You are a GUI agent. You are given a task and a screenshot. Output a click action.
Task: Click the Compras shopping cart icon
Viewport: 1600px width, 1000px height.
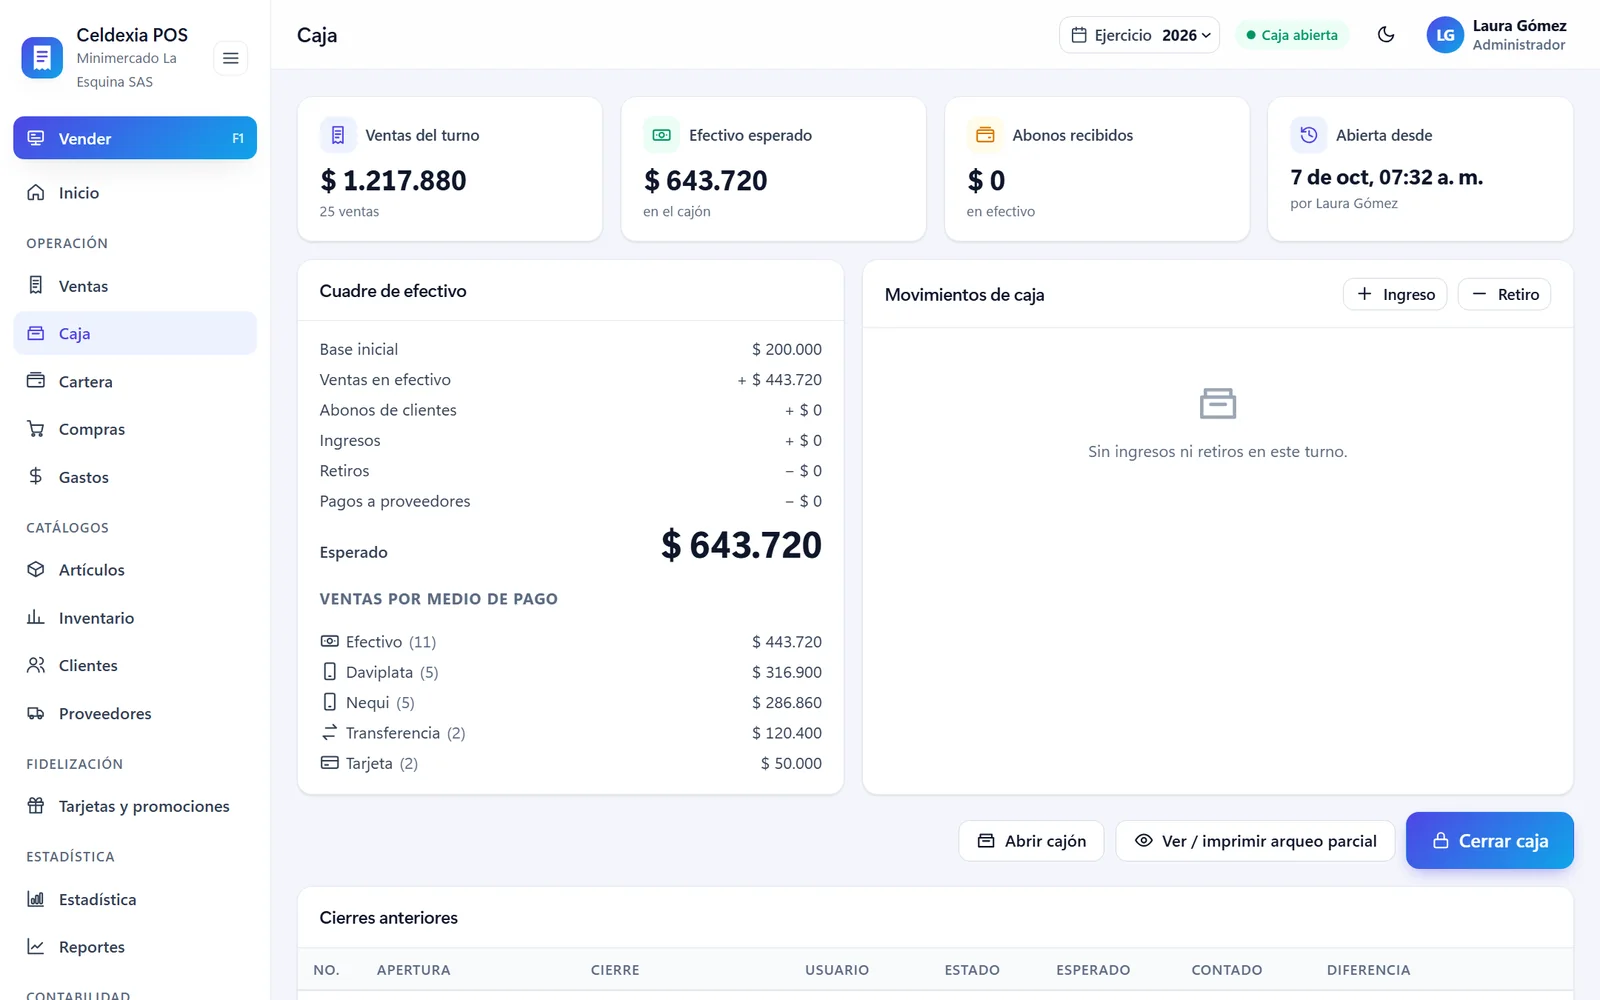click(36, 429)
